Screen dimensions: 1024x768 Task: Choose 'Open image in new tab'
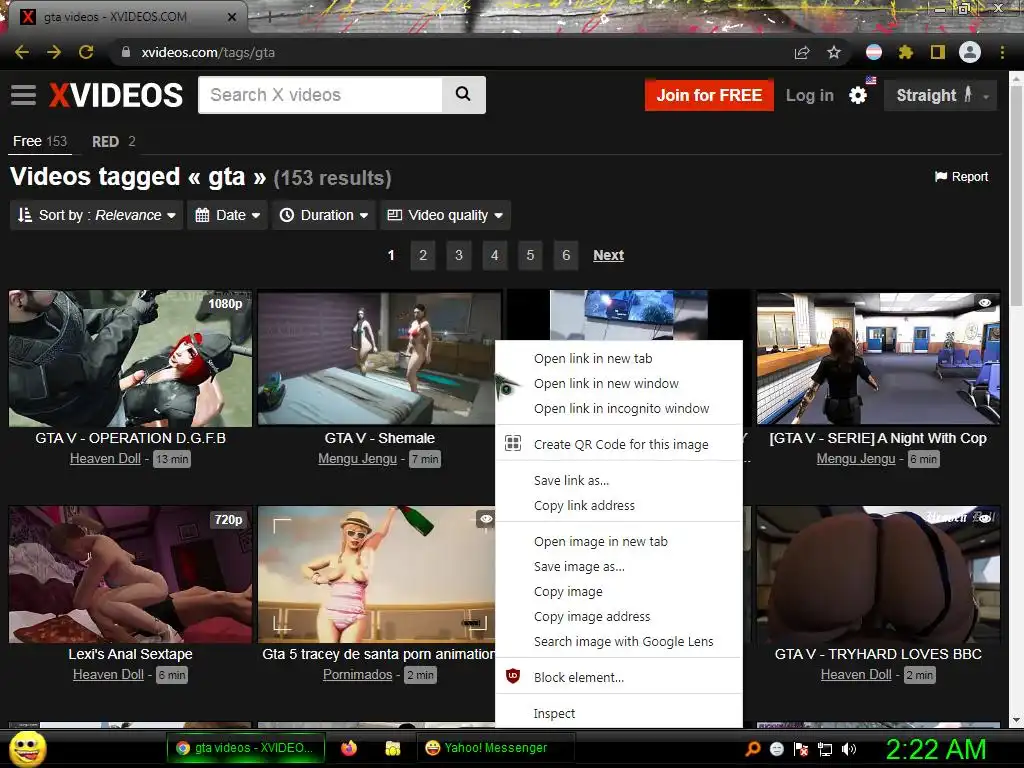pos(618,541)
